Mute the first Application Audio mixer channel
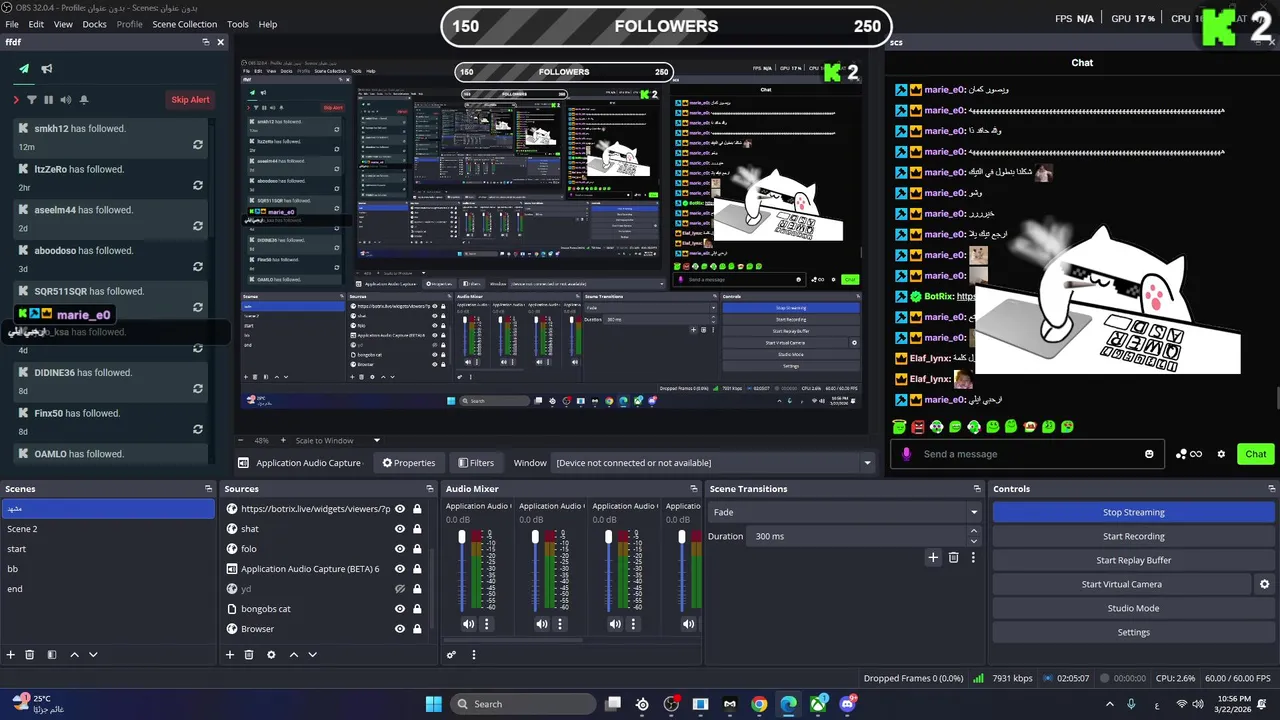 tap(468, 624)
